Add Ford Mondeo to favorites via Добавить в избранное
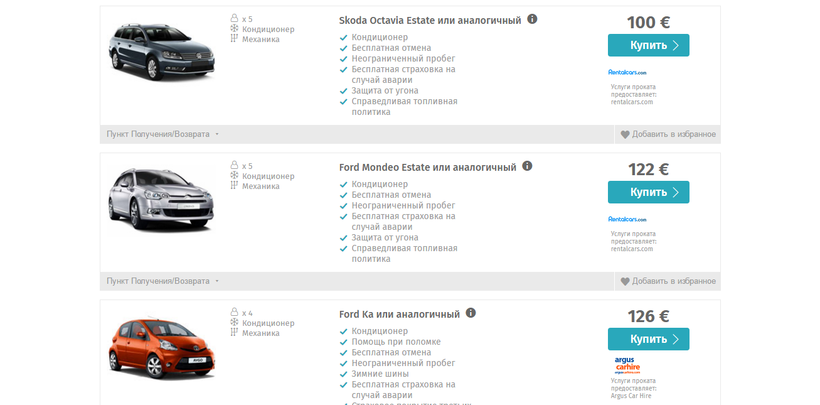 [x=673, y=281]
